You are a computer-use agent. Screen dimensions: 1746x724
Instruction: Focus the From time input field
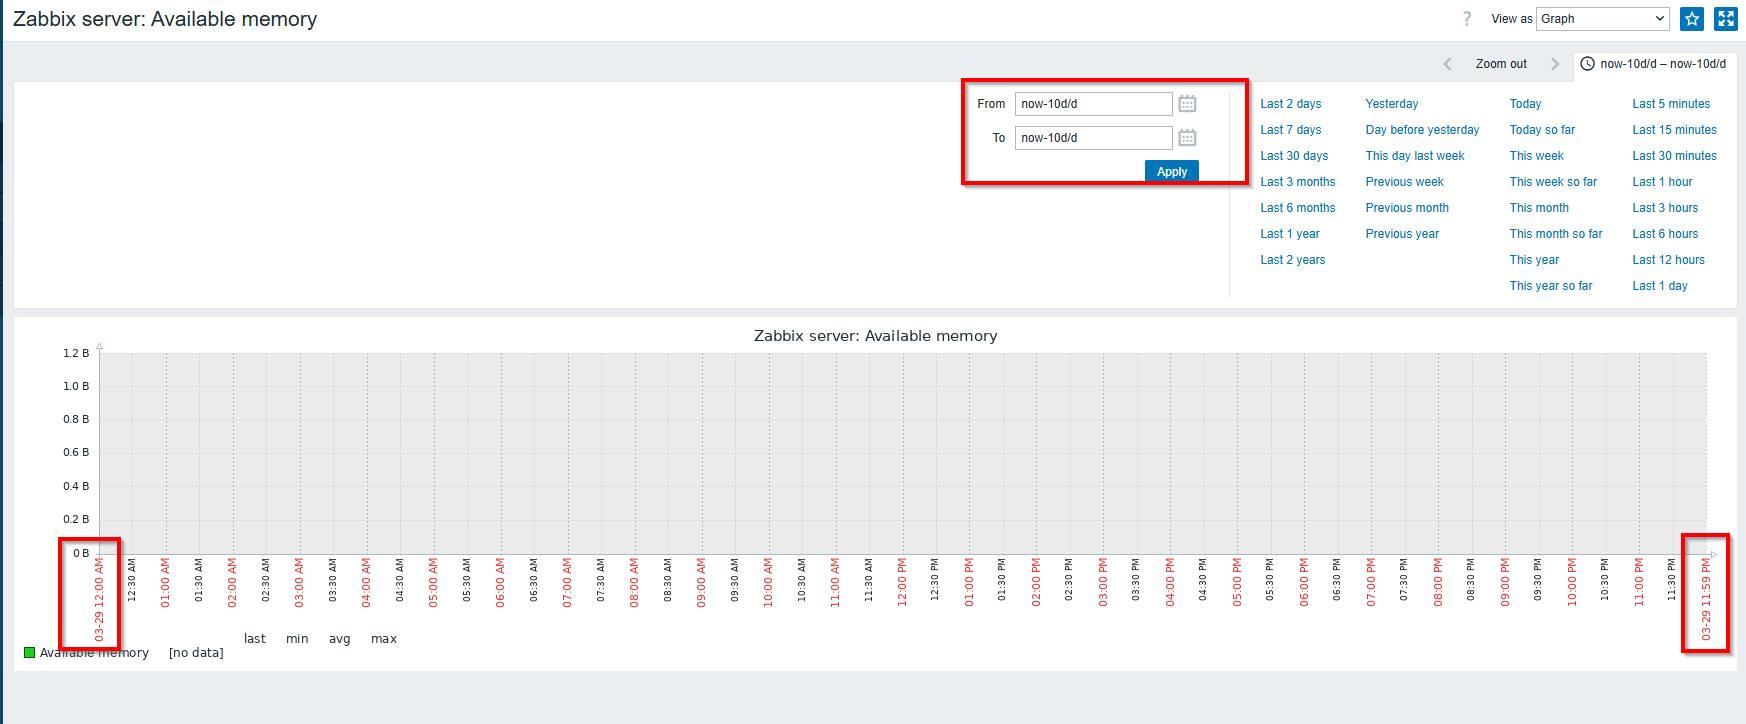[x=1094, y=104]
